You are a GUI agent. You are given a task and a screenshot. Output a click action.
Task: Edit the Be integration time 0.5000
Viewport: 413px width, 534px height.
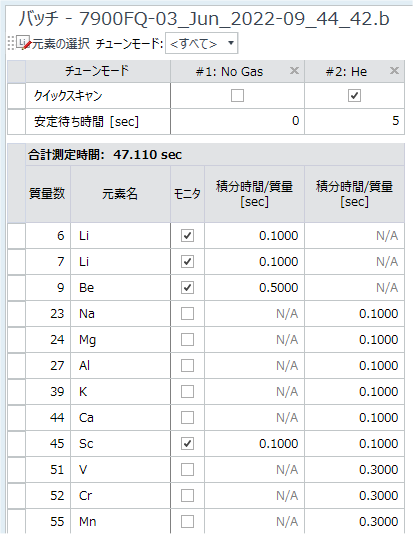coord(254,288)
